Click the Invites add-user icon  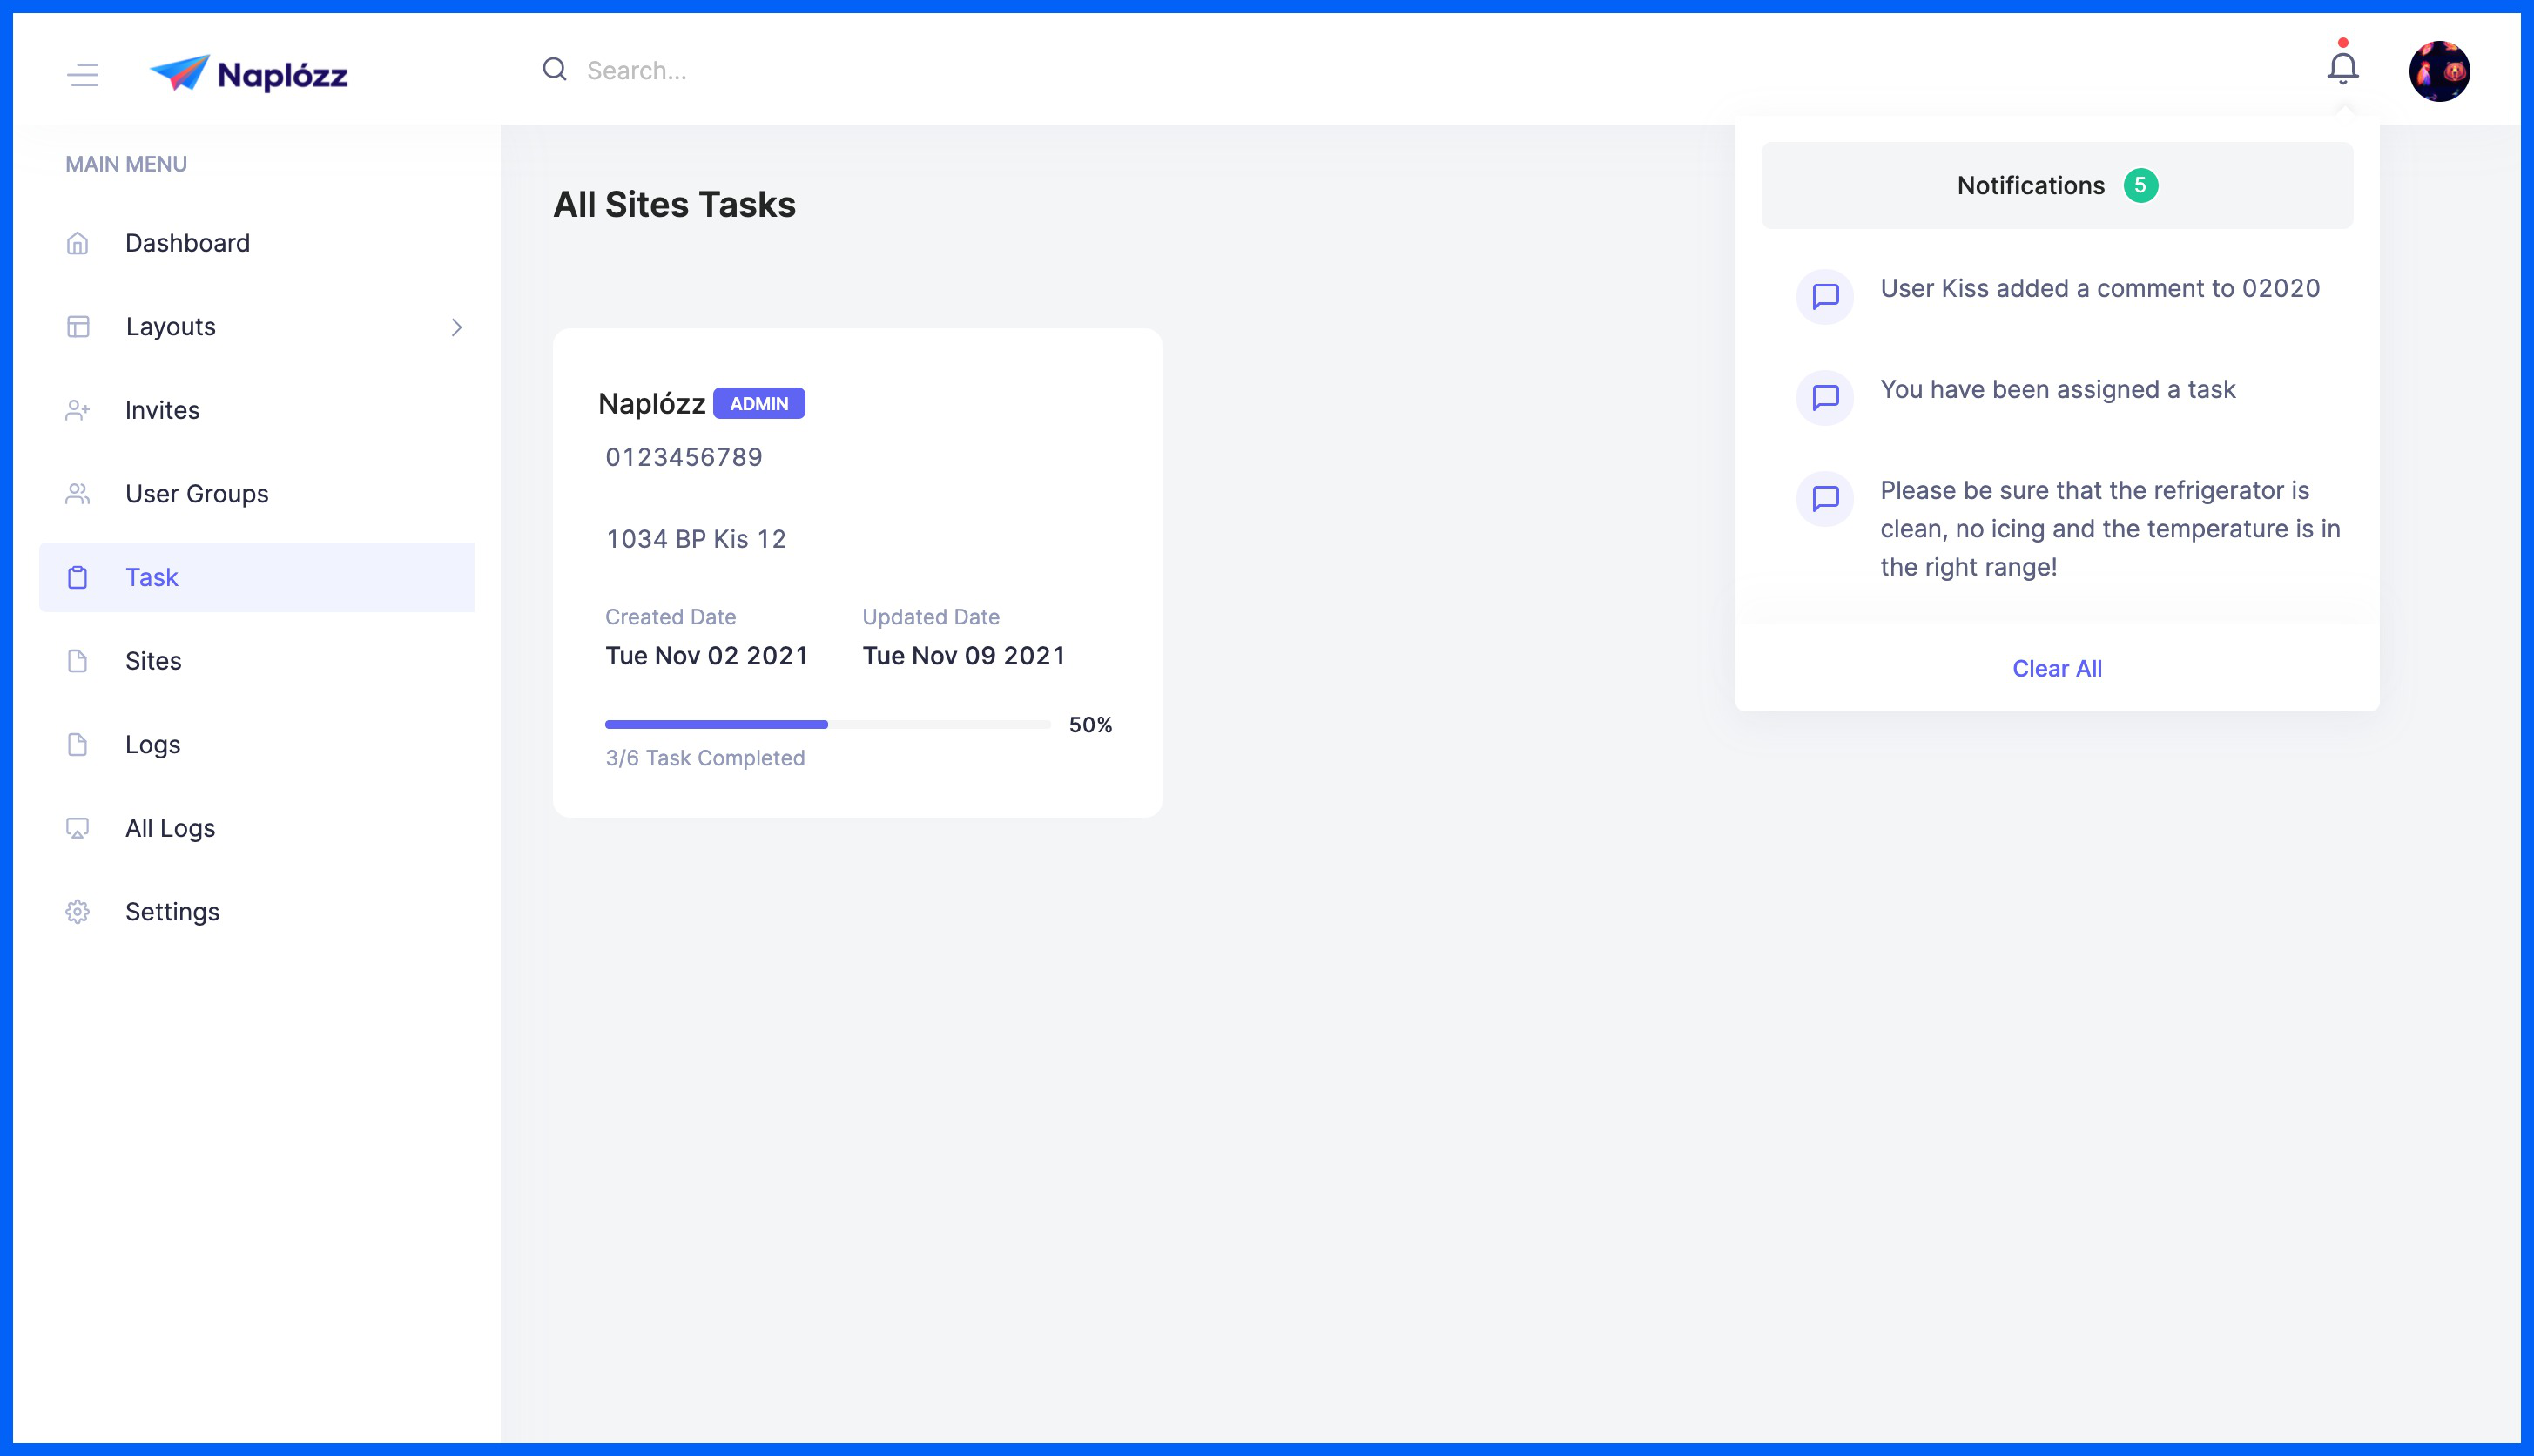coord(78,410)
